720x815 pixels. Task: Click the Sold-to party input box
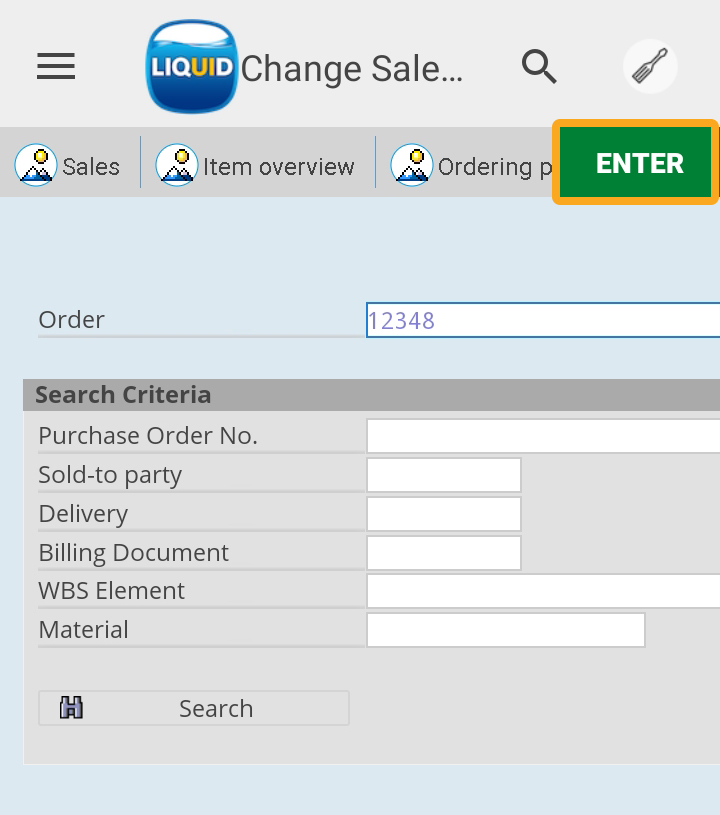click(x=444, y=475)
